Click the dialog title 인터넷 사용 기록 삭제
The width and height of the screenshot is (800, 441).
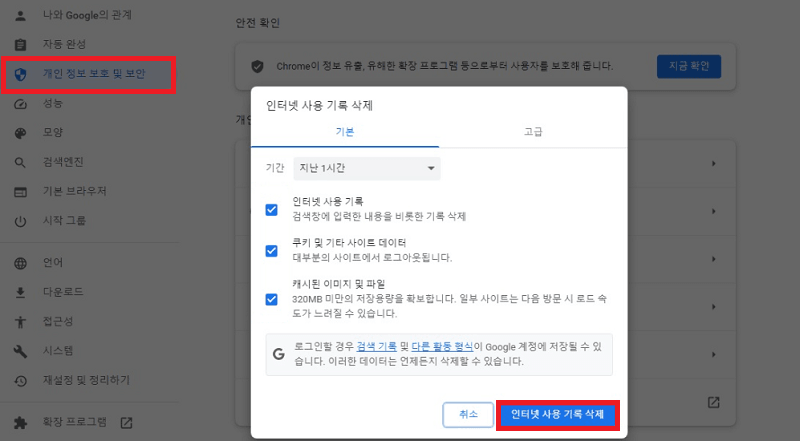tap(319, 106)
